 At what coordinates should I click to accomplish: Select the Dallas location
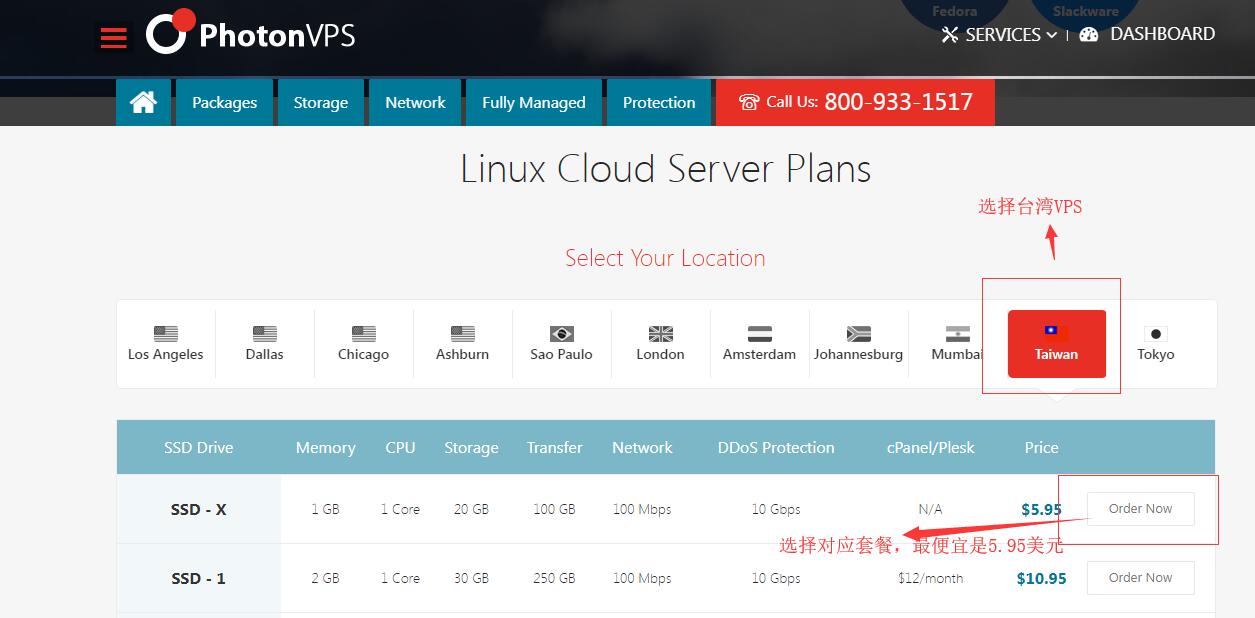click(265, 344)
